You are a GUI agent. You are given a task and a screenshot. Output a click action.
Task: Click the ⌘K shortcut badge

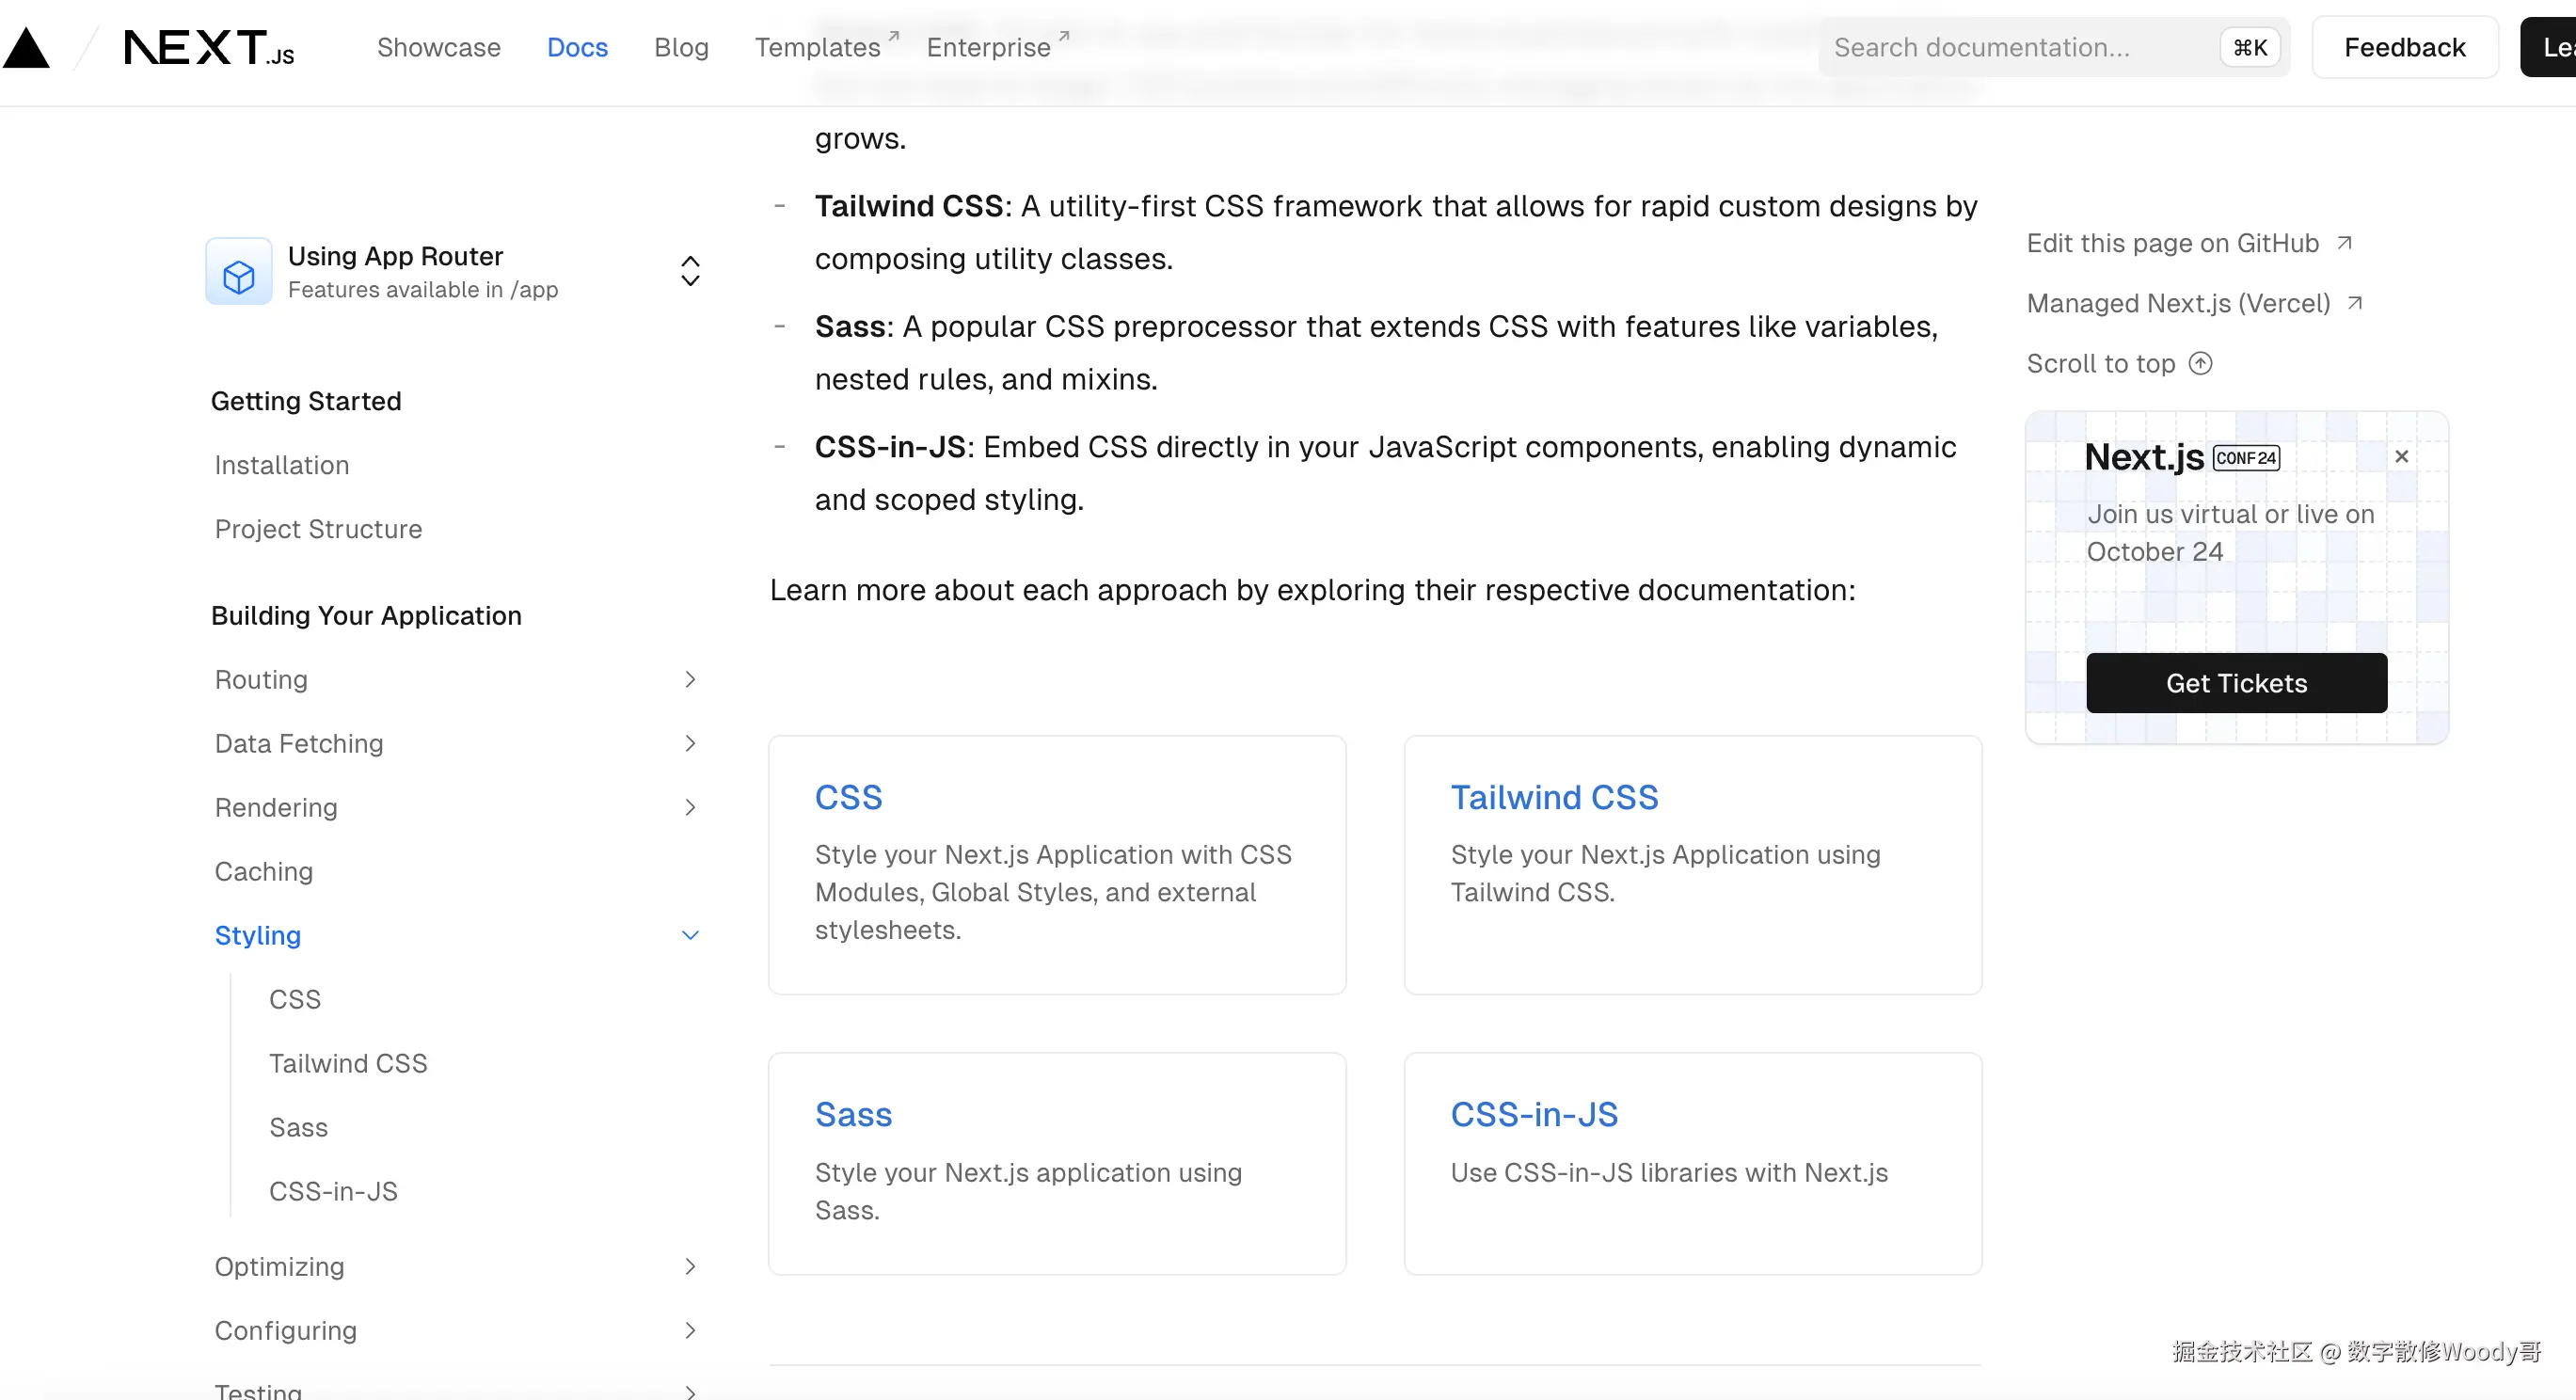tap(2249, 48)
